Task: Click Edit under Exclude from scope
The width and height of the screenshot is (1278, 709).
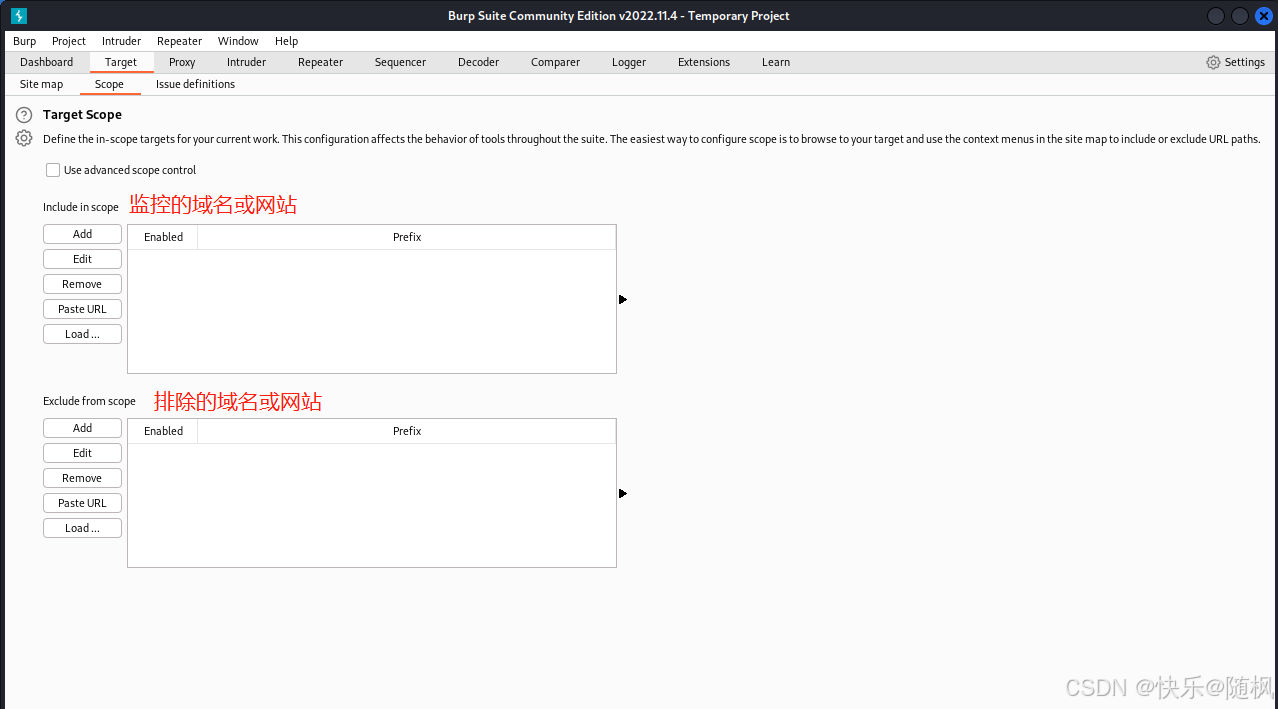Action: pyautogui.click(x=82, y=453)
